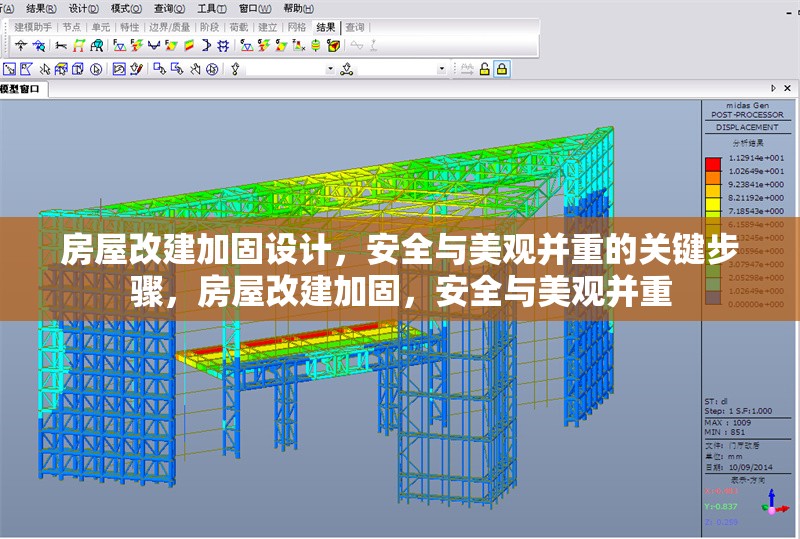Display Plane Stress contour icon
The height and width of the screenshot is (539, 800).
pyautogui.click(x=281, y=45)
